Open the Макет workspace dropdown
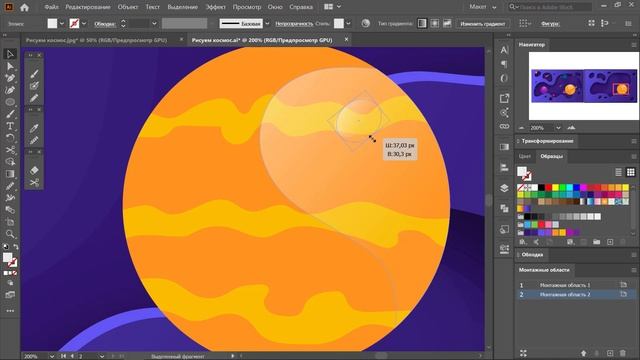 [x=482, y=7]
